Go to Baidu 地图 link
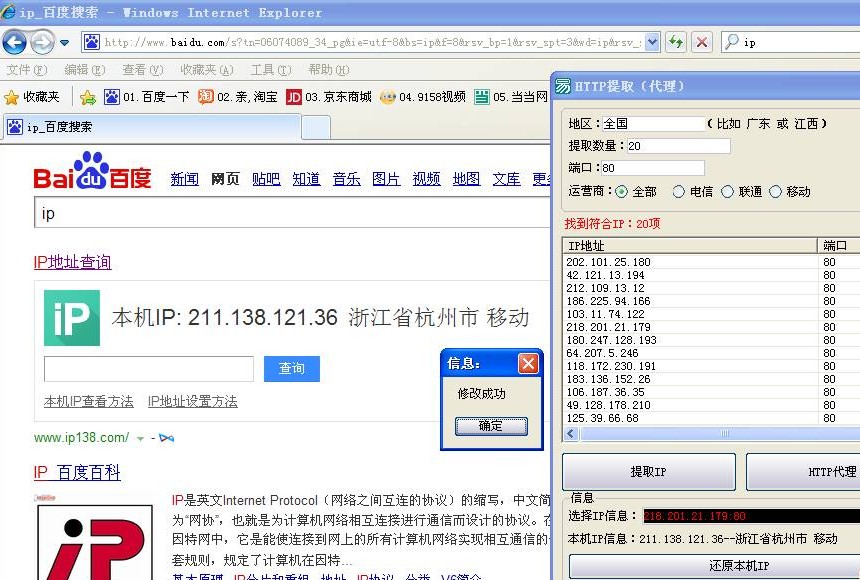Screen dimensions: 860x580 tap(466, 179)
